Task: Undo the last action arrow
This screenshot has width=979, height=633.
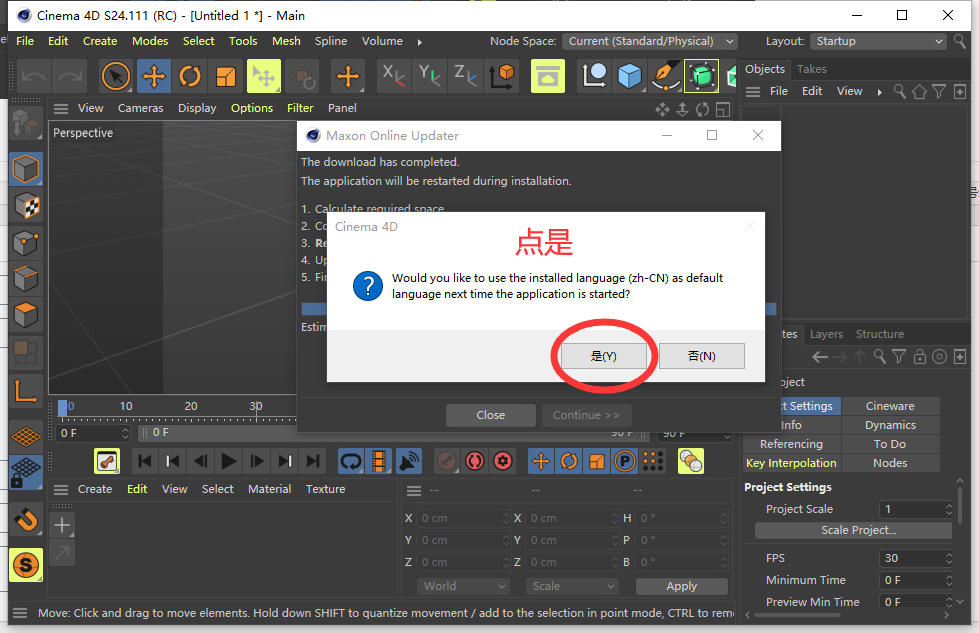Action: tap(34, 77)
